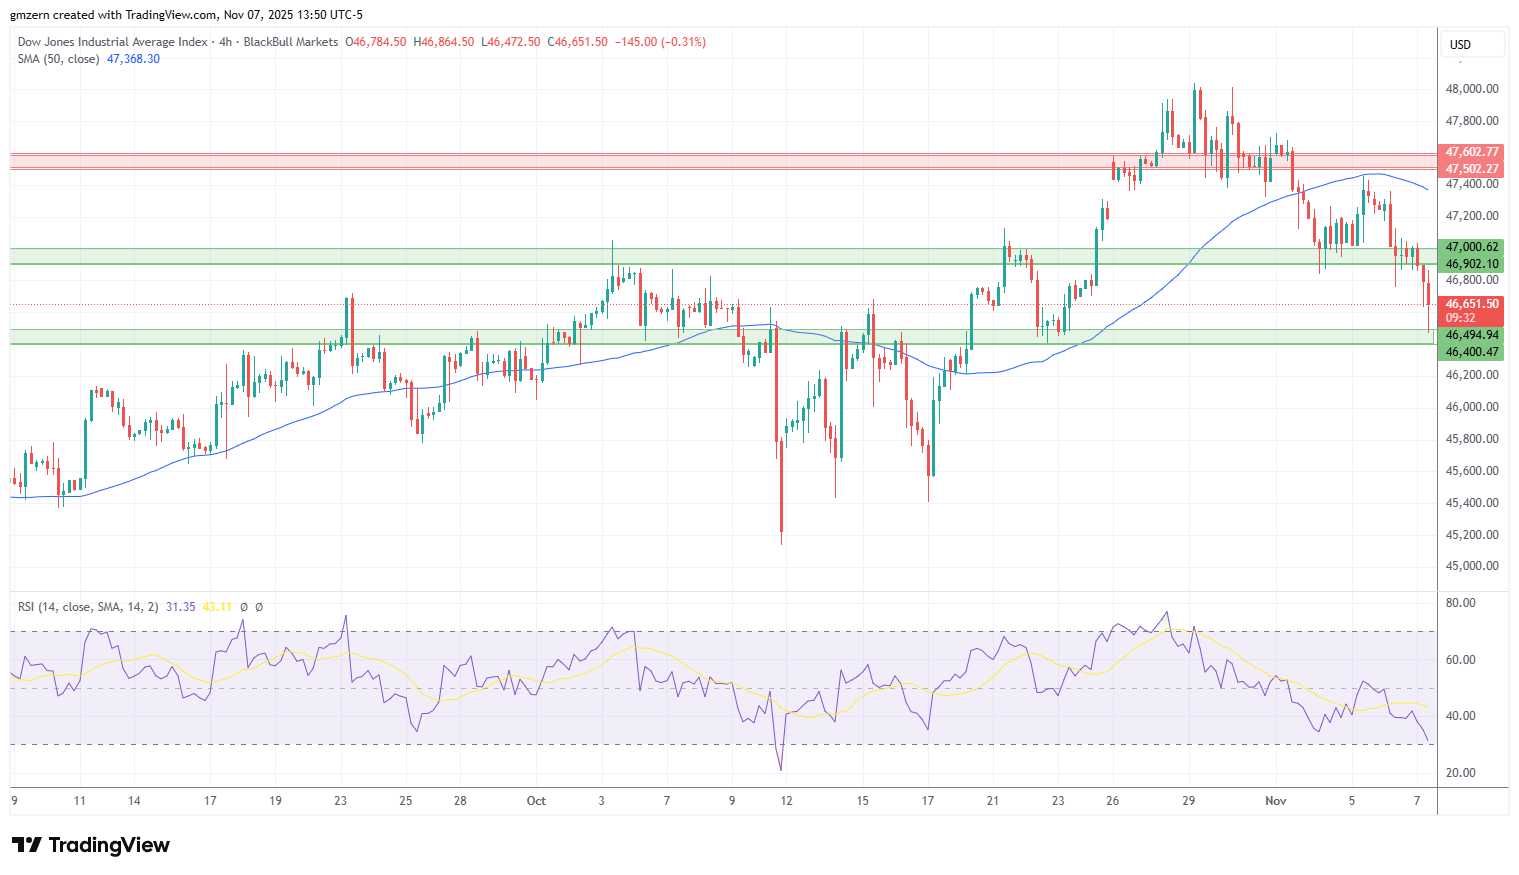1519x875 pixels.
Task: Open the USD currency selector
Action: point(1471,44)
